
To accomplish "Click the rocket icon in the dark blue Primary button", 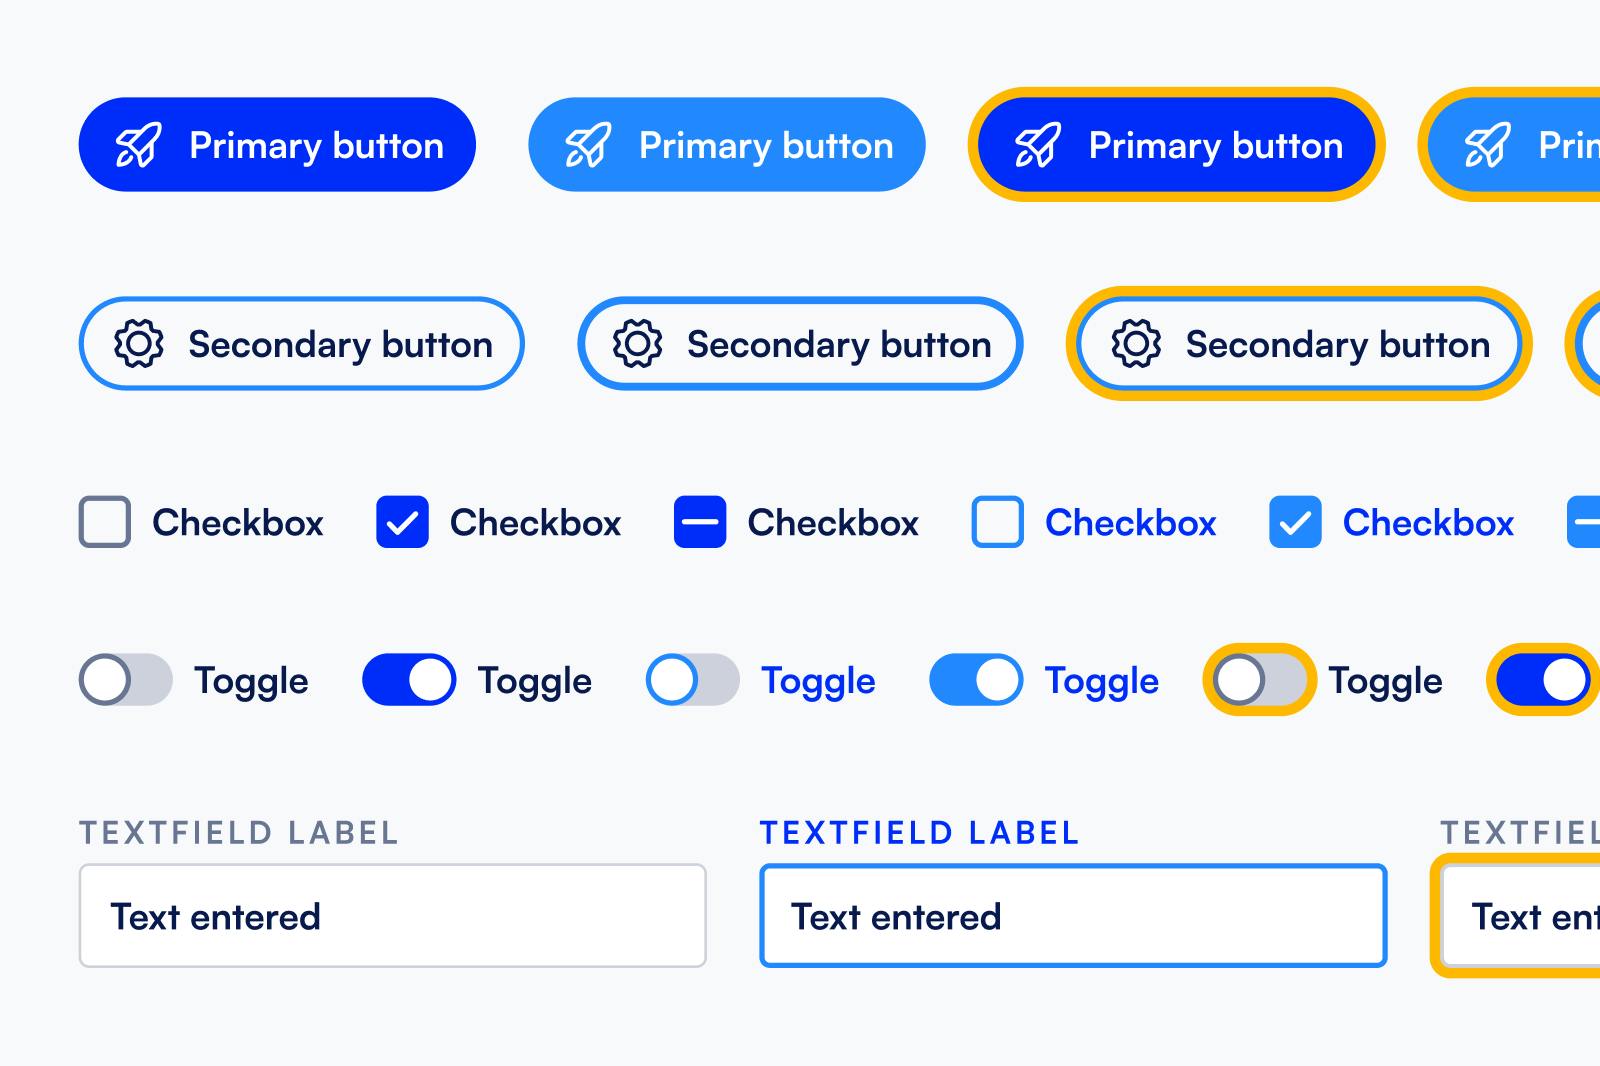I will coord(138,145).
